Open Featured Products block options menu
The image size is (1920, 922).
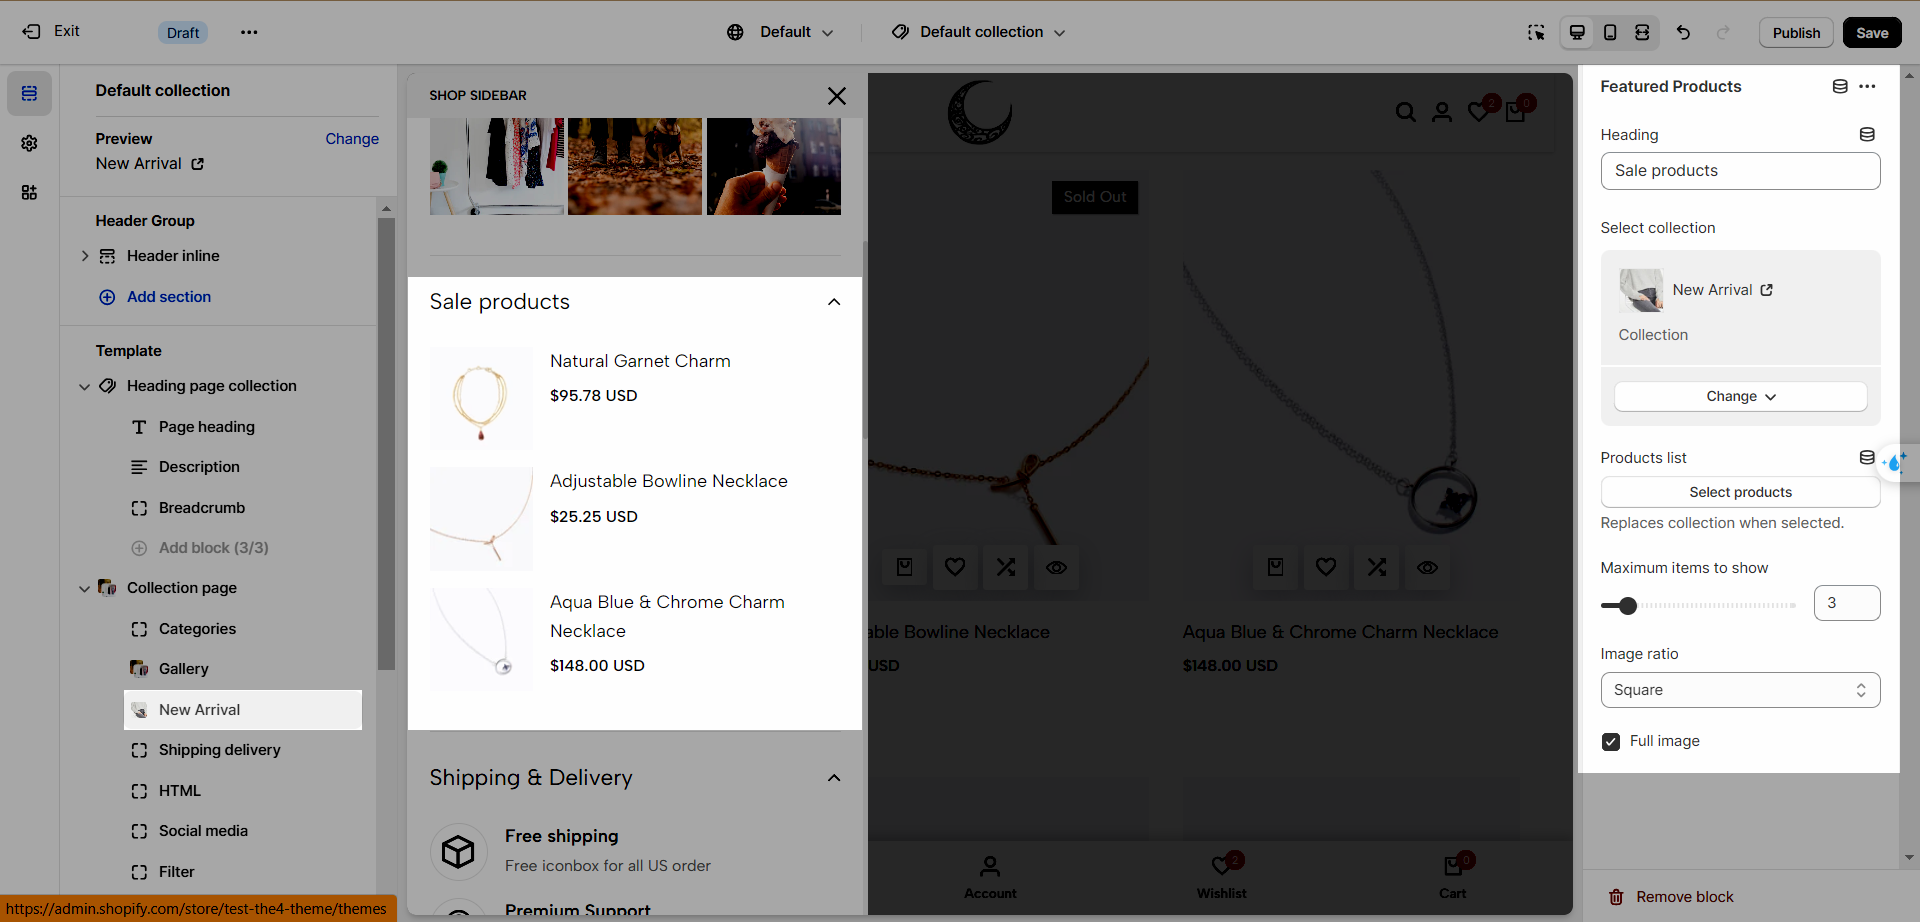(1867, 86)
